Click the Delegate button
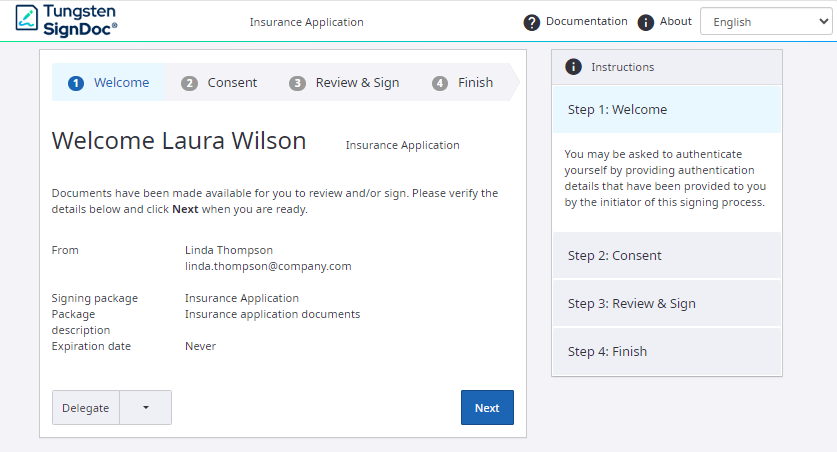Image resolution: width=837 pixels, height=452 pixels. tap(86, 408)
